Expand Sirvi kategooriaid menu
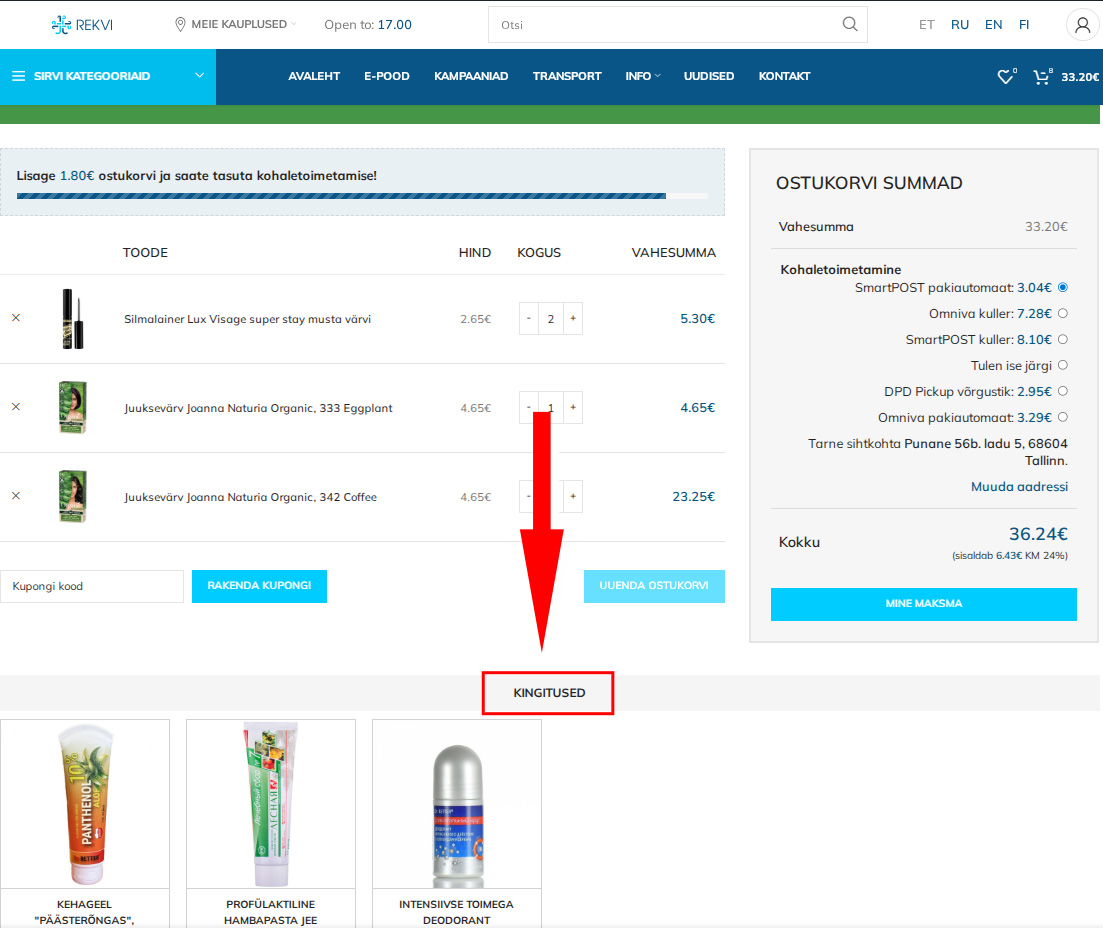 (x=108, y=76)
